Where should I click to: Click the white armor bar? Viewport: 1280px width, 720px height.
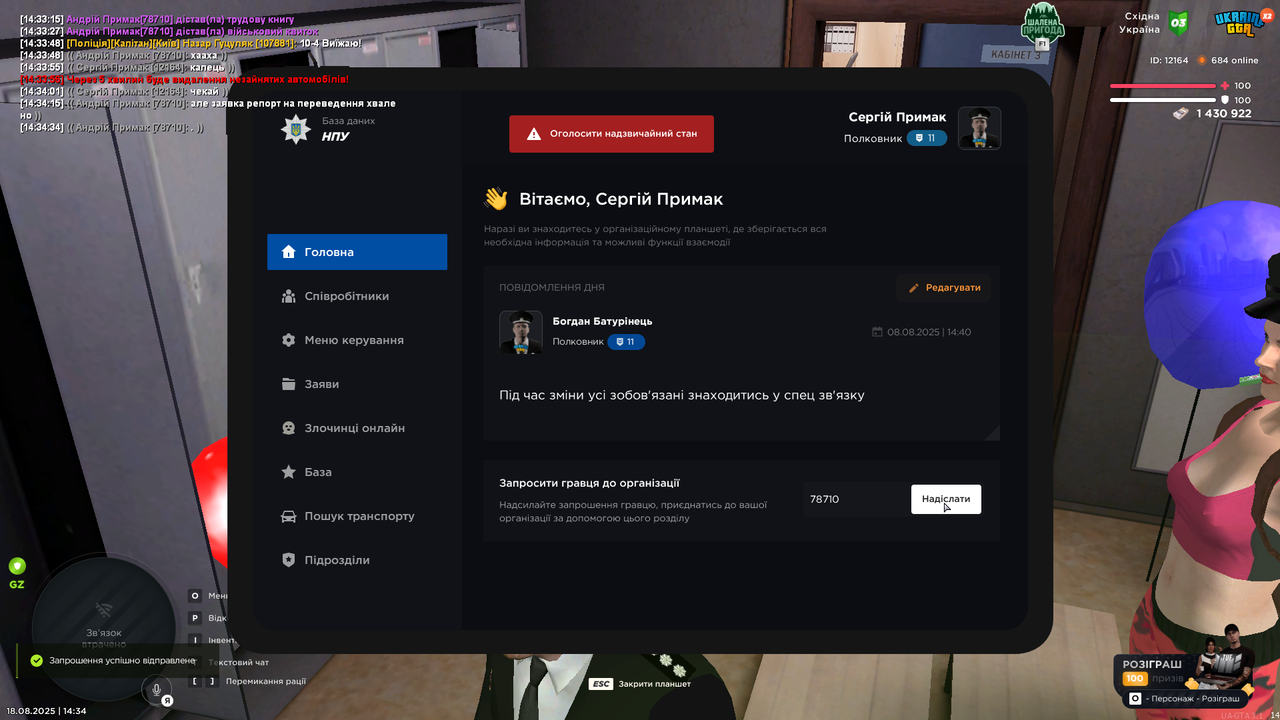1163,100
